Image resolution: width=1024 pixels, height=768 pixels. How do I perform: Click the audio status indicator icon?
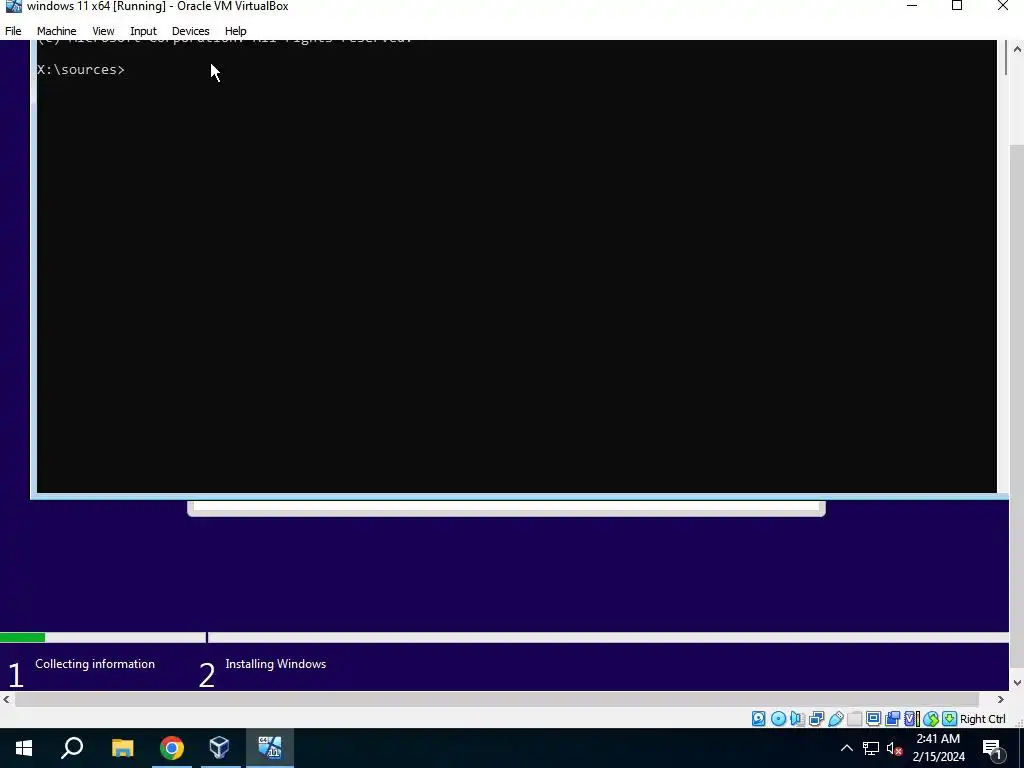tap(797, 718)
